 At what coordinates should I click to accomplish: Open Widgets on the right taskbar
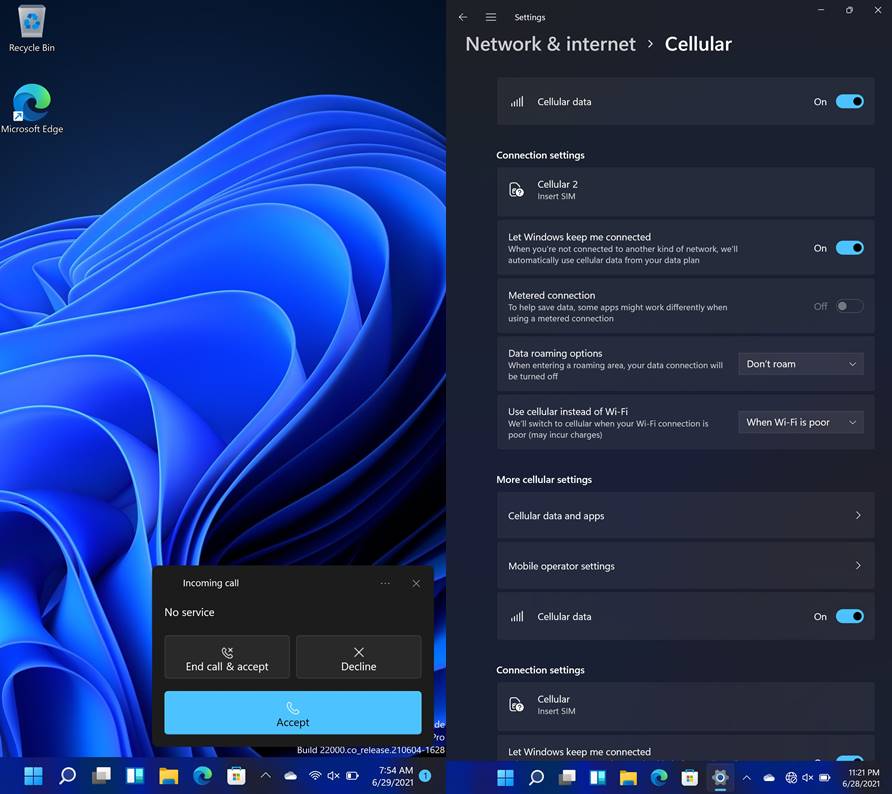click(x=598, y=777)
